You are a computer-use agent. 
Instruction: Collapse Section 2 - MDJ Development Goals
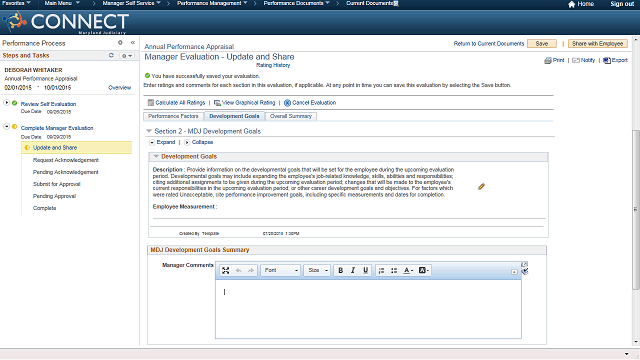[x=149, y=131]
